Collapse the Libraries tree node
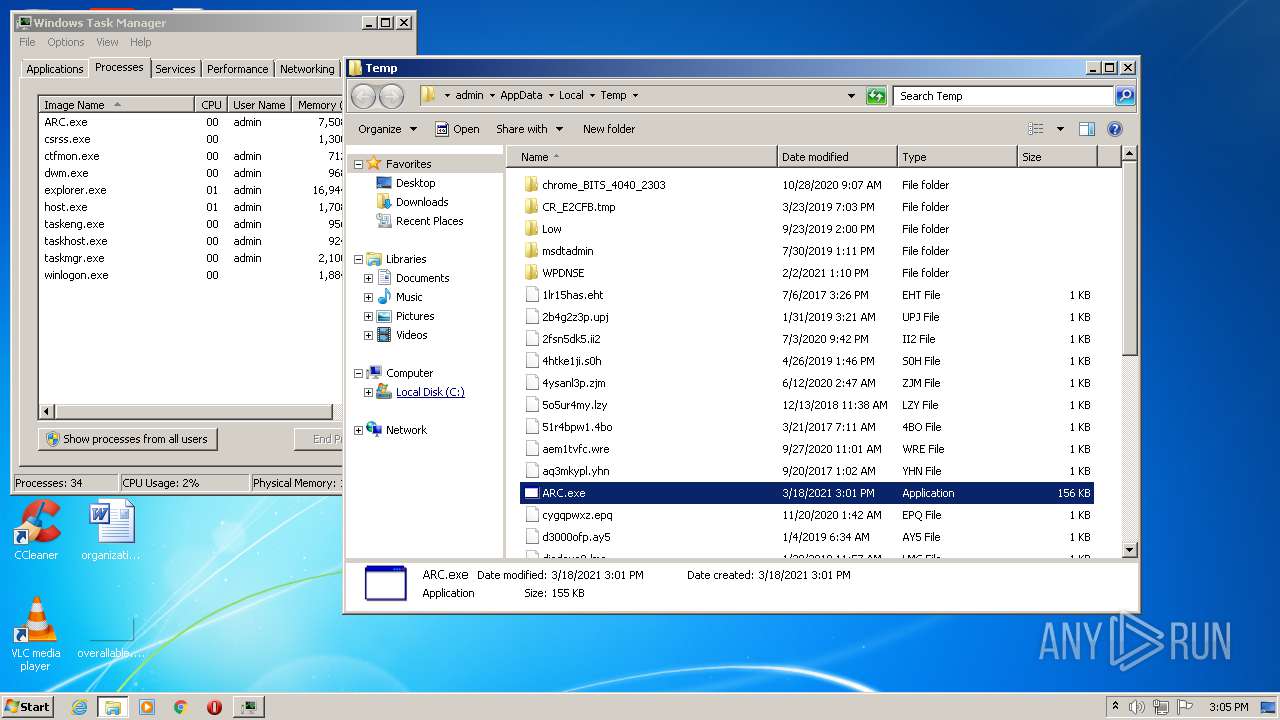 [x=358, y=259]
